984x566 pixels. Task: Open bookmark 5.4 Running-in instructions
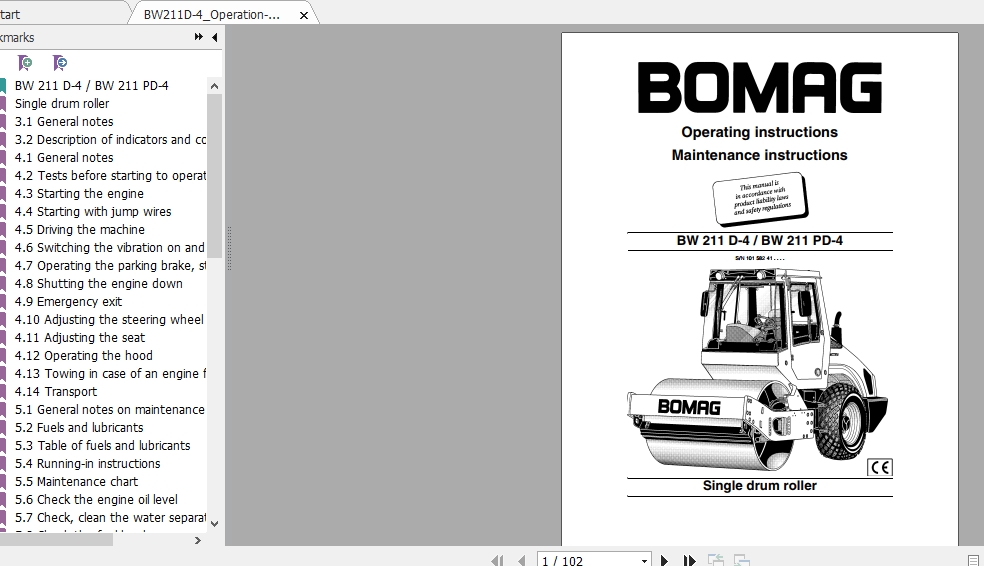click(x=87, y=464)
